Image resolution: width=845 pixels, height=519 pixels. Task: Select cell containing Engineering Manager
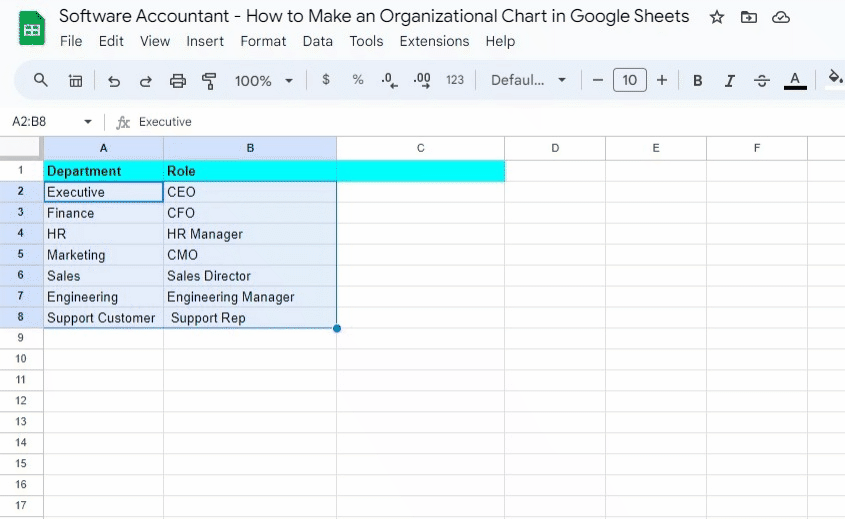pos(250,297)
